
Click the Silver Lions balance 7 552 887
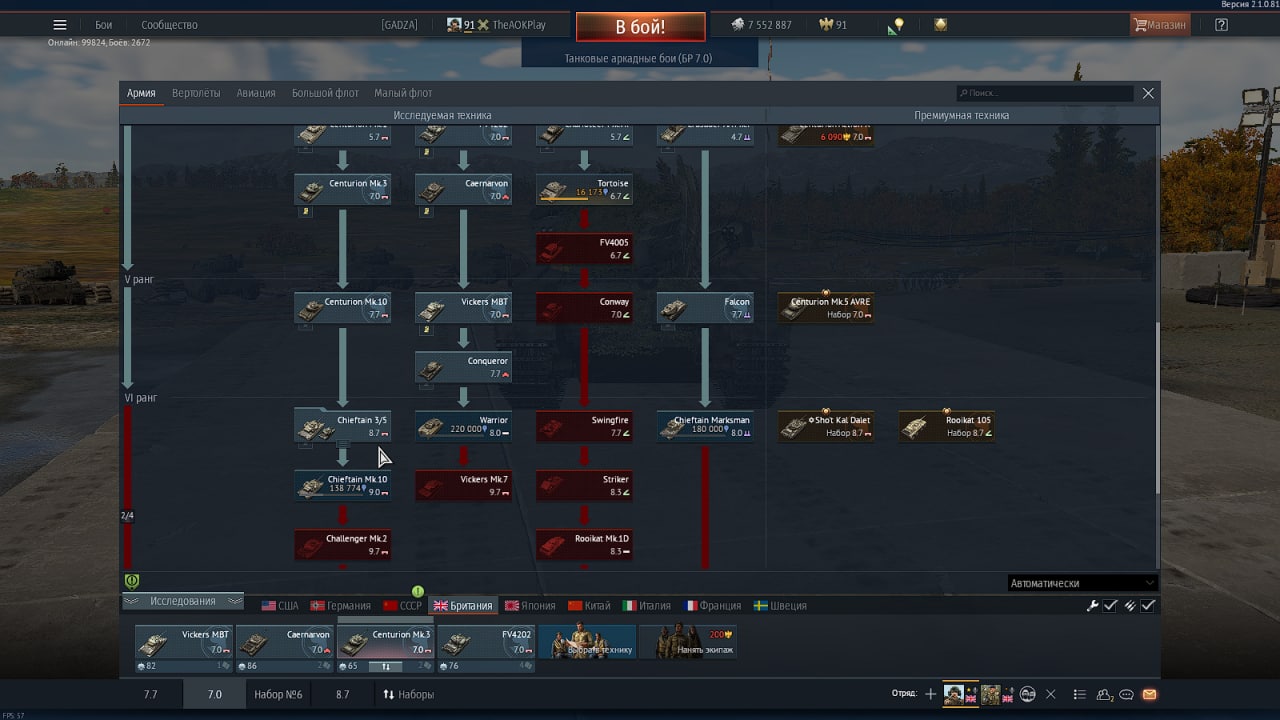[761, 25]
